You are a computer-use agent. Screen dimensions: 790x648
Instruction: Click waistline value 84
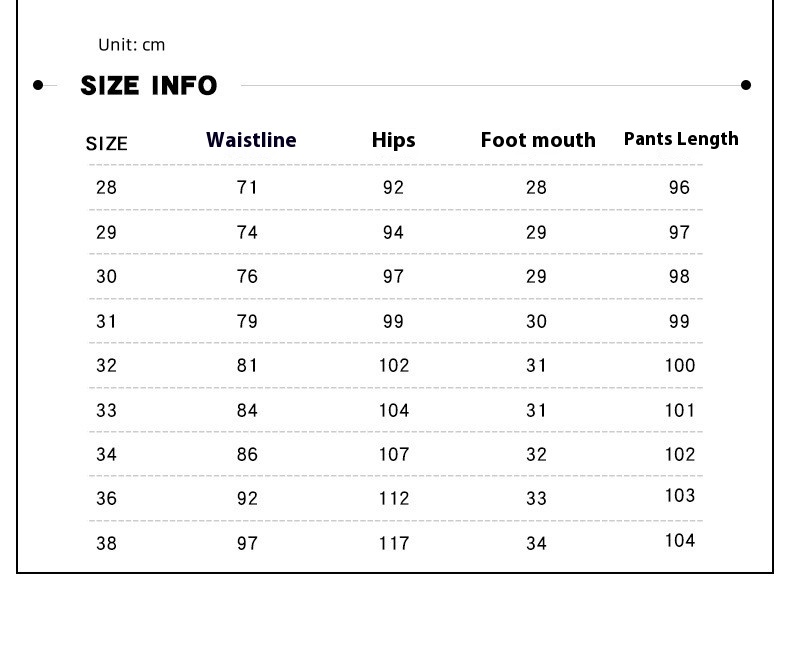[247, 410]
